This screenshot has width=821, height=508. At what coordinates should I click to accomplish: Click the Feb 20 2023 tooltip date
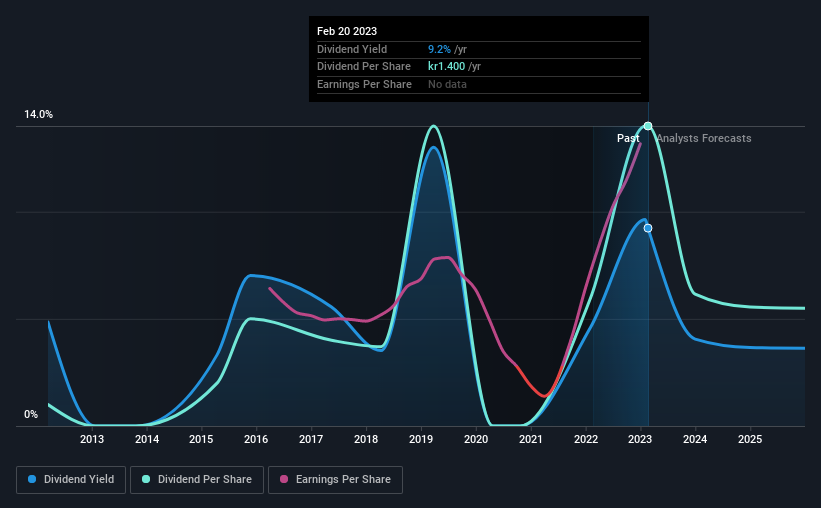pyautogui.click(x=347, y=31)
